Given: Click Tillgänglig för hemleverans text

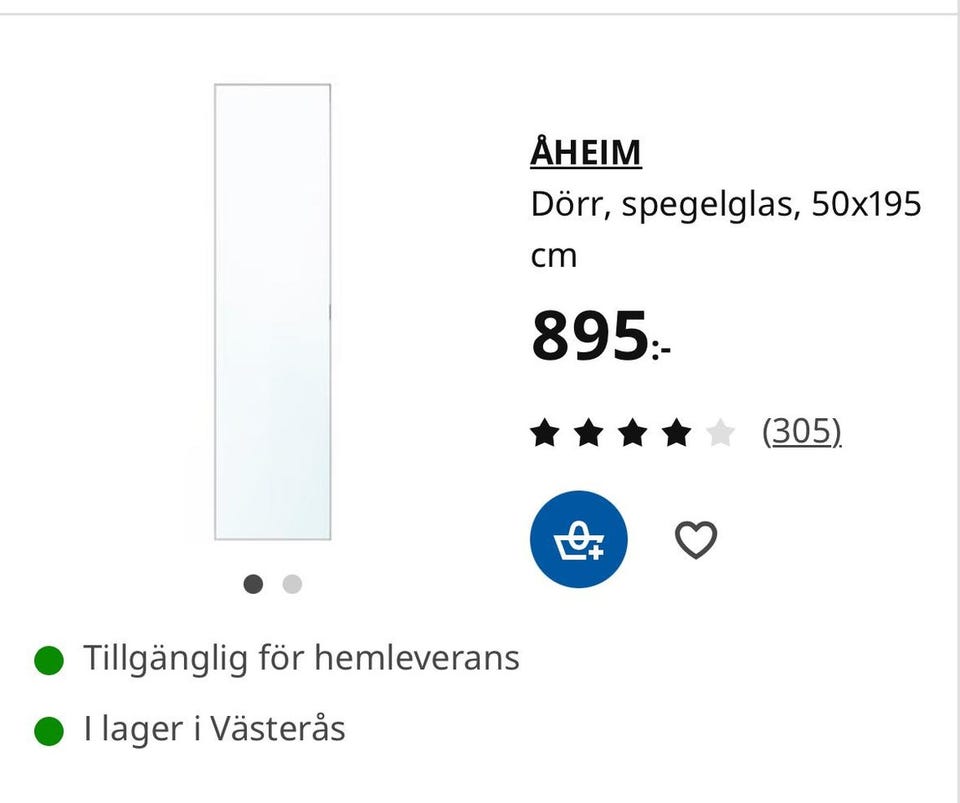Looking at the screenshot, I should 299,658.
